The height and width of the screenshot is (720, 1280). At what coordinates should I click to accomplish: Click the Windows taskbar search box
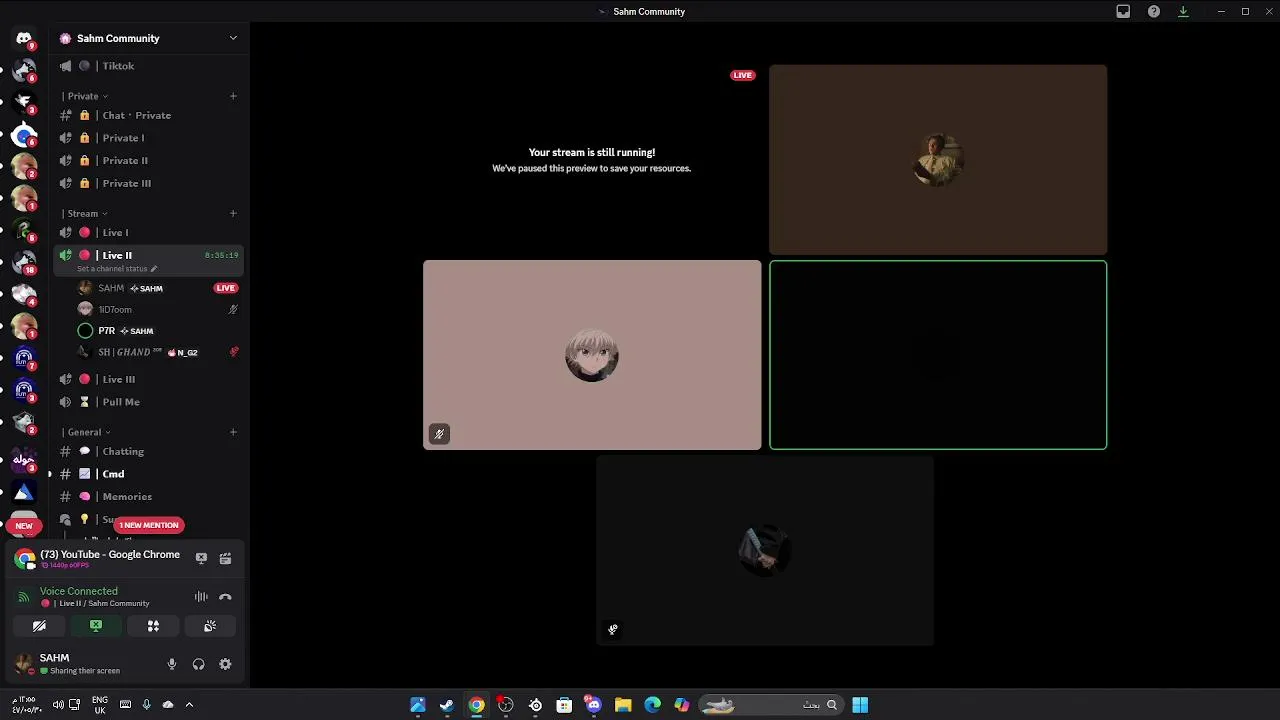(x=770, y=705)
